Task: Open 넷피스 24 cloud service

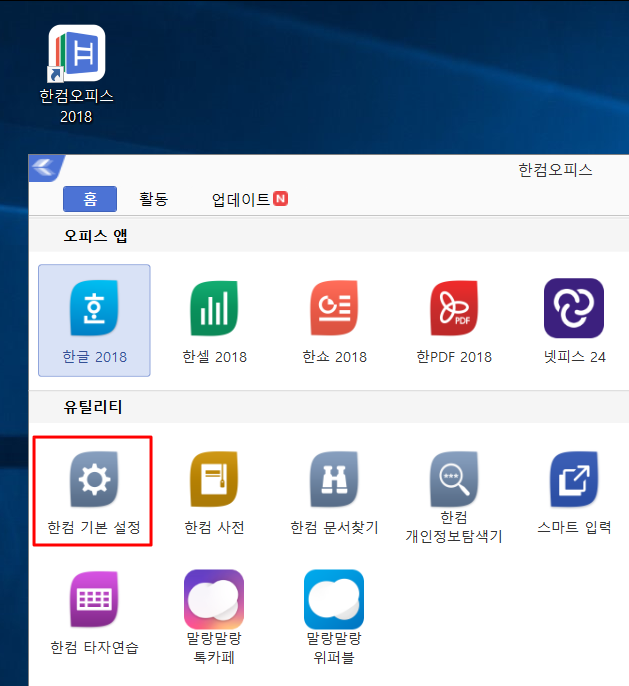Action: [x=574, y=309]
